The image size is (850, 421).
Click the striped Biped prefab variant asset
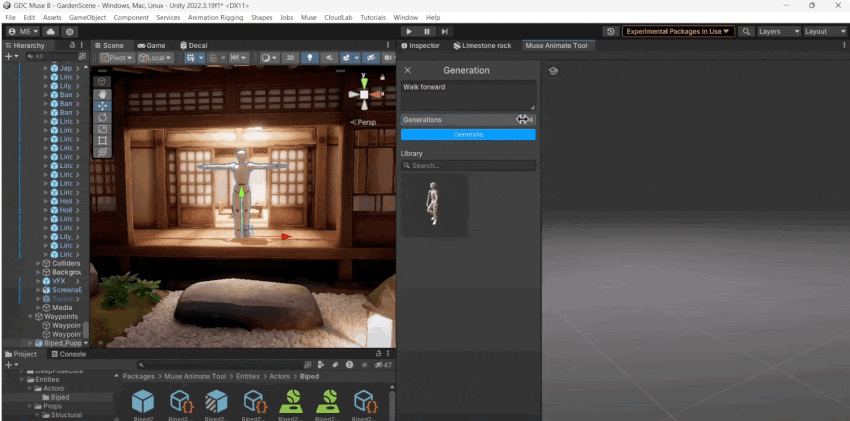click(217, 401)
